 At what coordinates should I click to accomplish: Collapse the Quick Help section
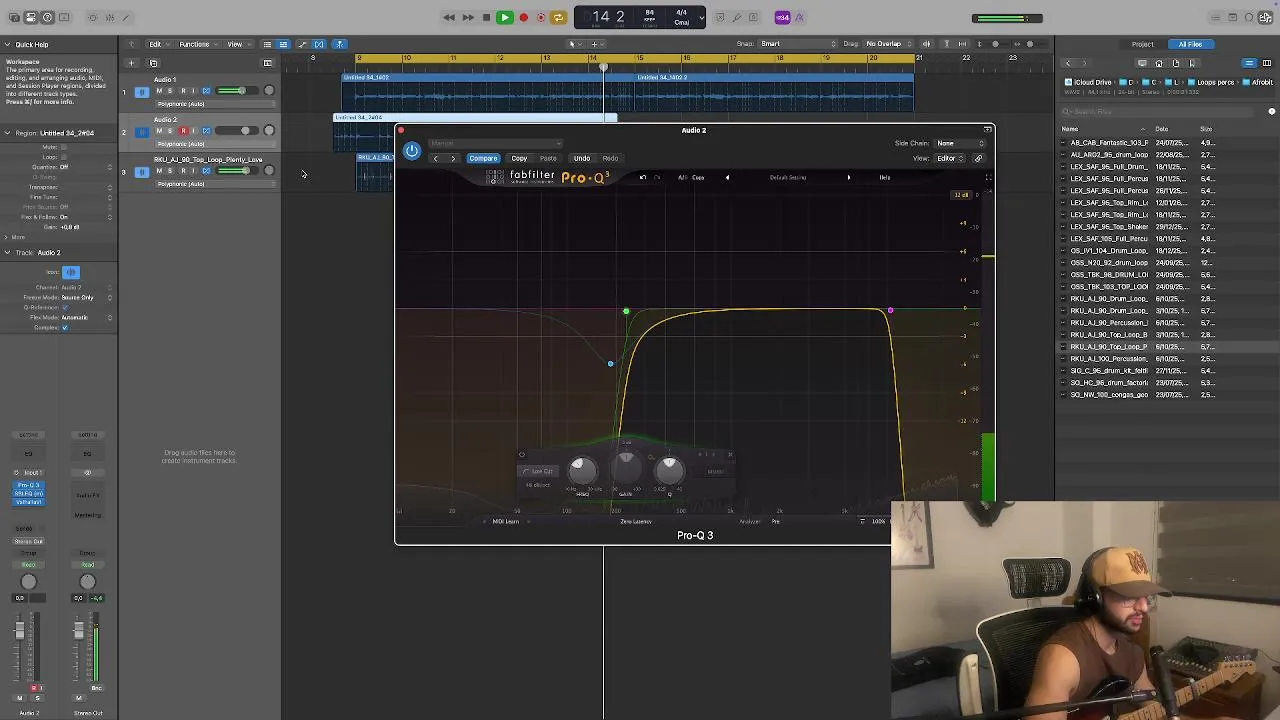tap(7, 44)
